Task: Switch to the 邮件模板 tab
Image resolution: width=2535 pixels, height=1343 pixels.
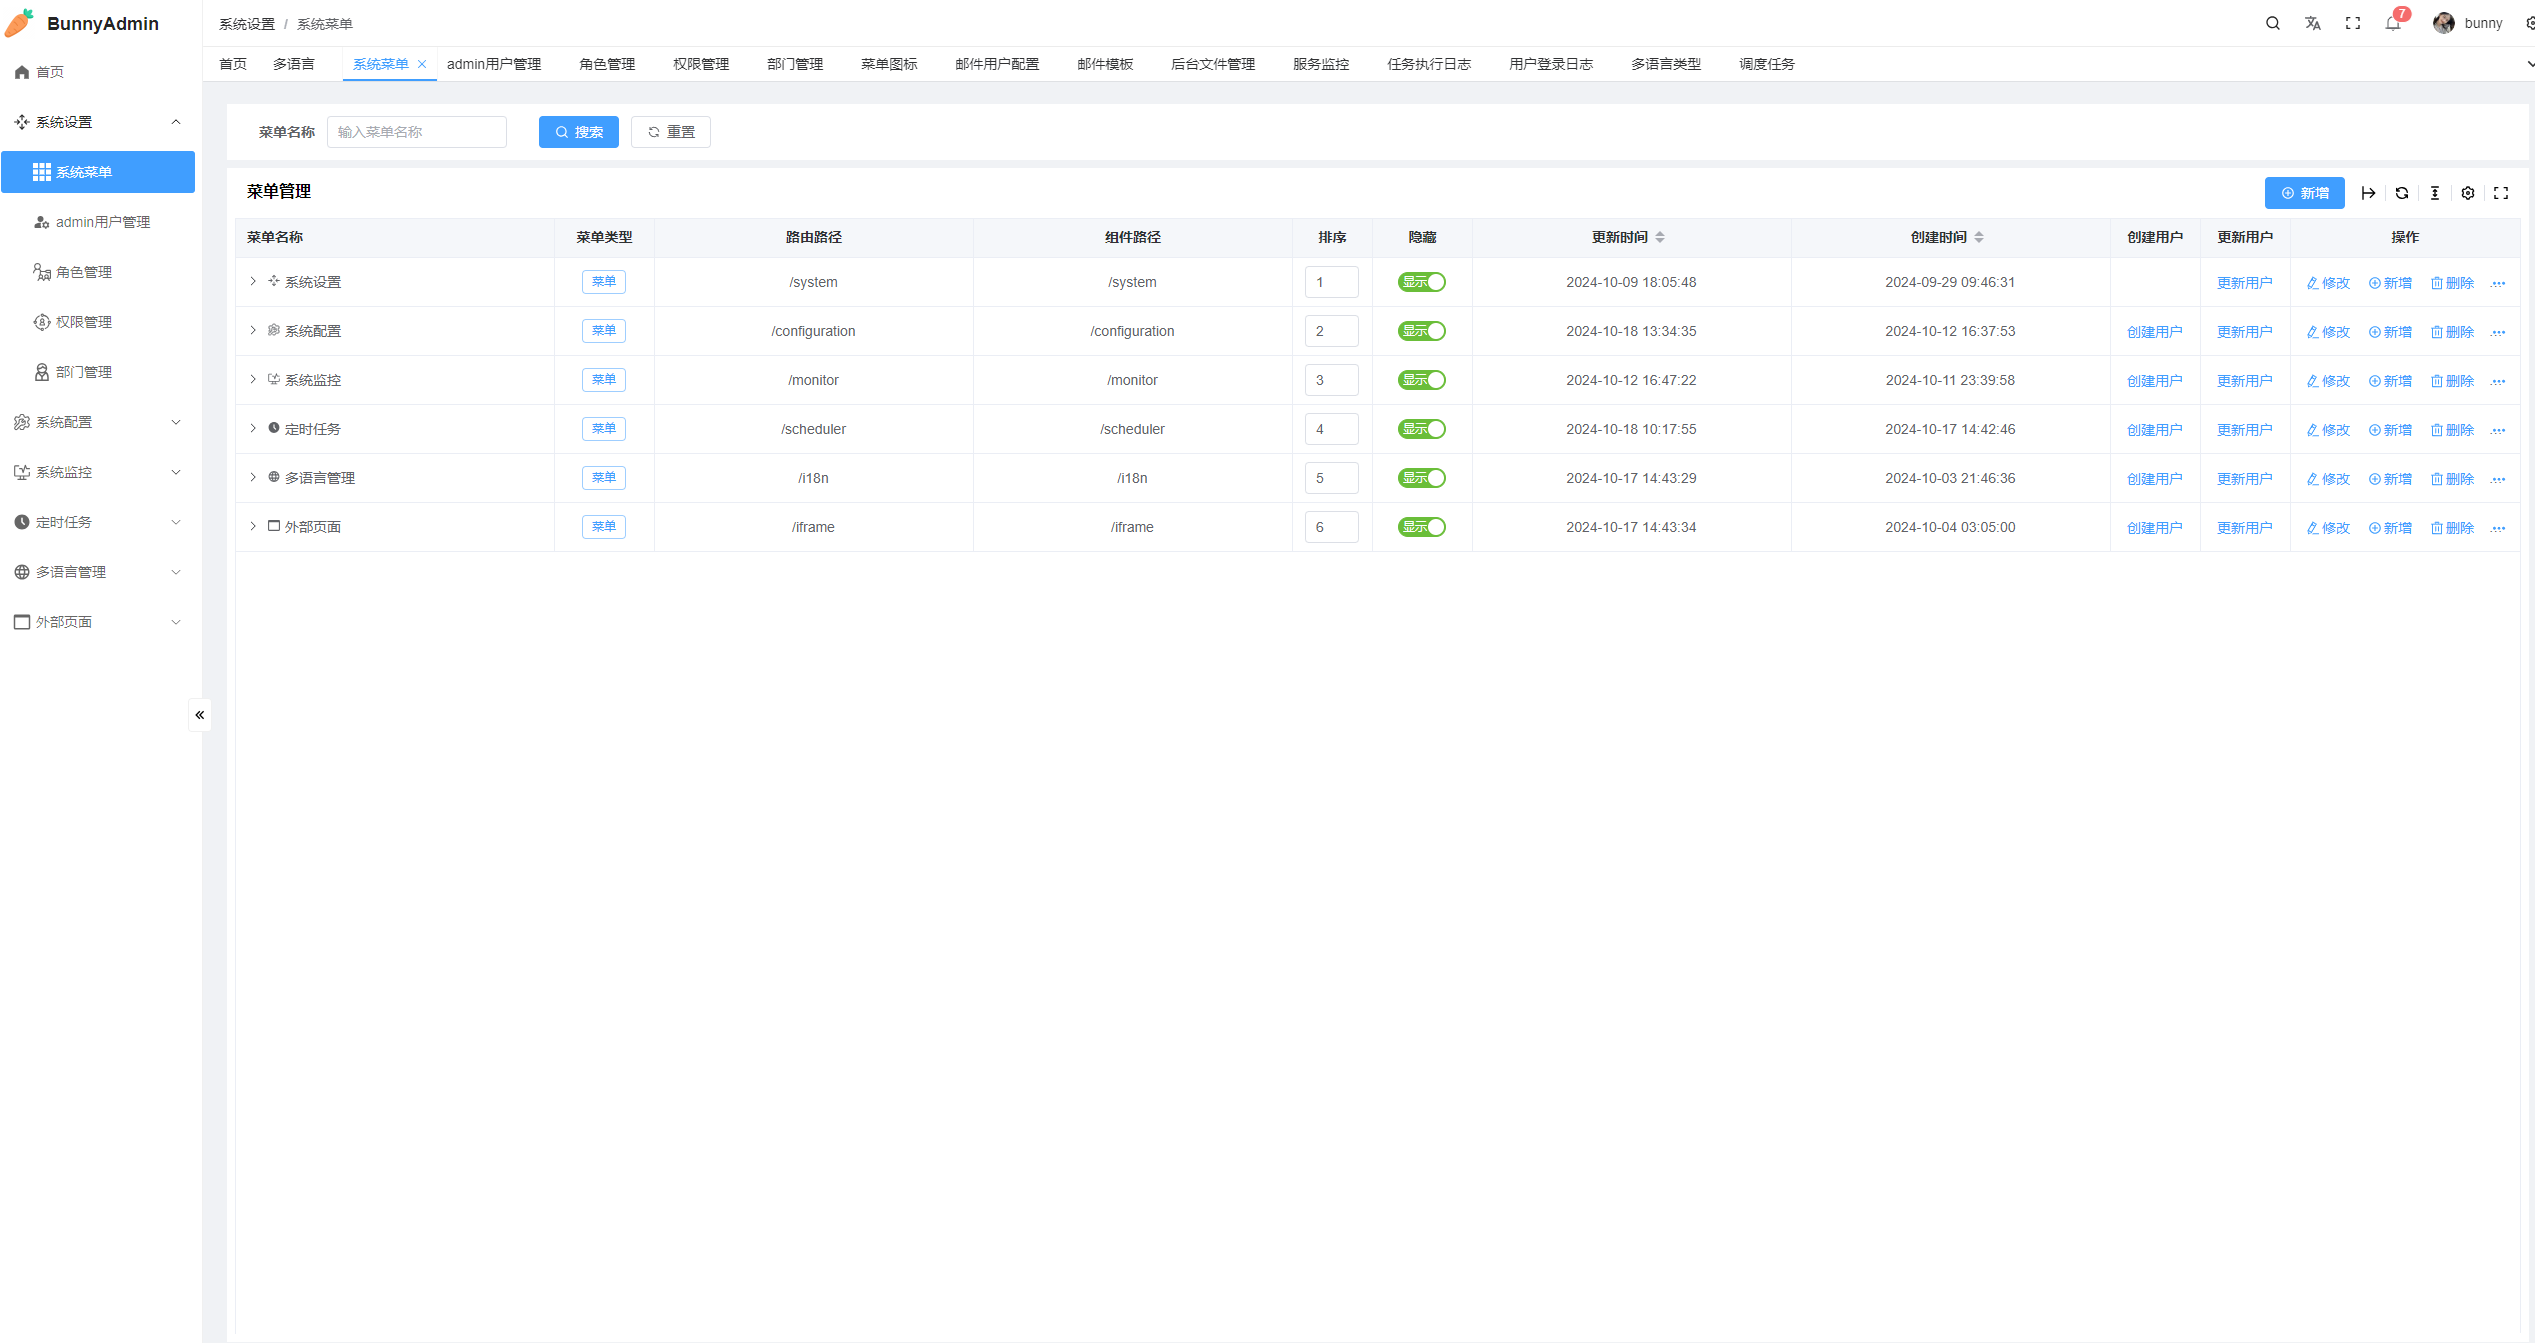Action: click(x=1105, y=64)
